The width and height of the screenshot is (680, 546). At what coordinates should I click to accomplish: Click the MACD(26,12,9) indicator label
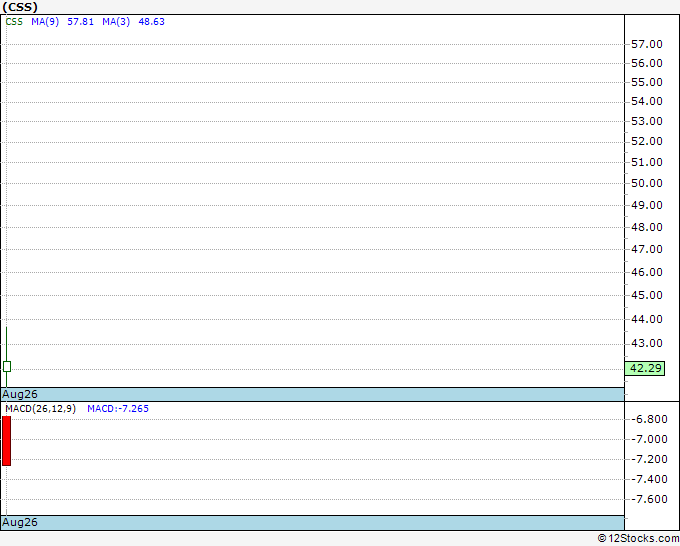coord(40,409)
